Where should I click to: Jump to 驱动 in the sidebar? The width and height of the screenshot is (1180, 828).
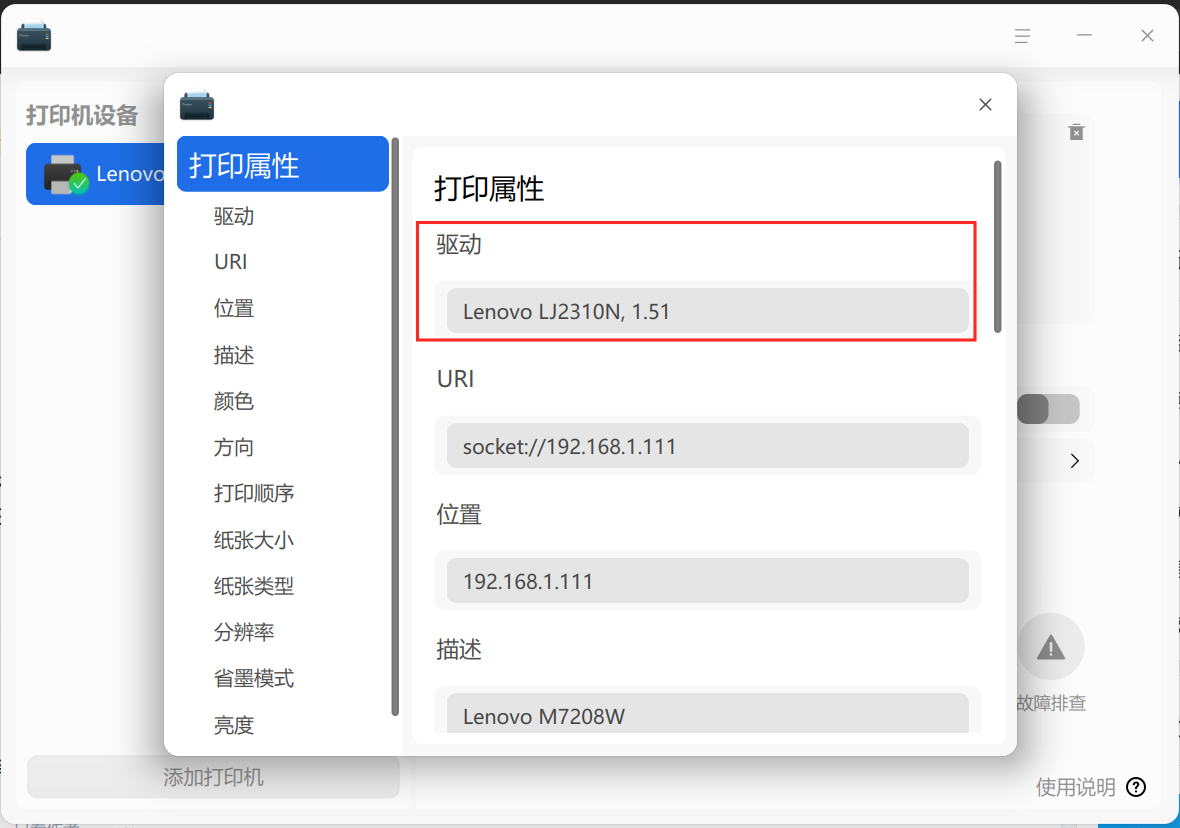[x=234, y=217]
